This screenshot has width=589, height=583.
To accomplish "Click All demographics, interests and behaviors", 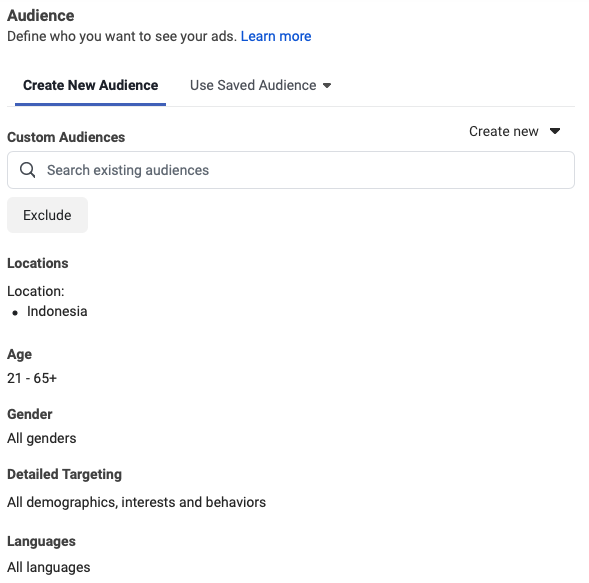I will click(136, 502).
